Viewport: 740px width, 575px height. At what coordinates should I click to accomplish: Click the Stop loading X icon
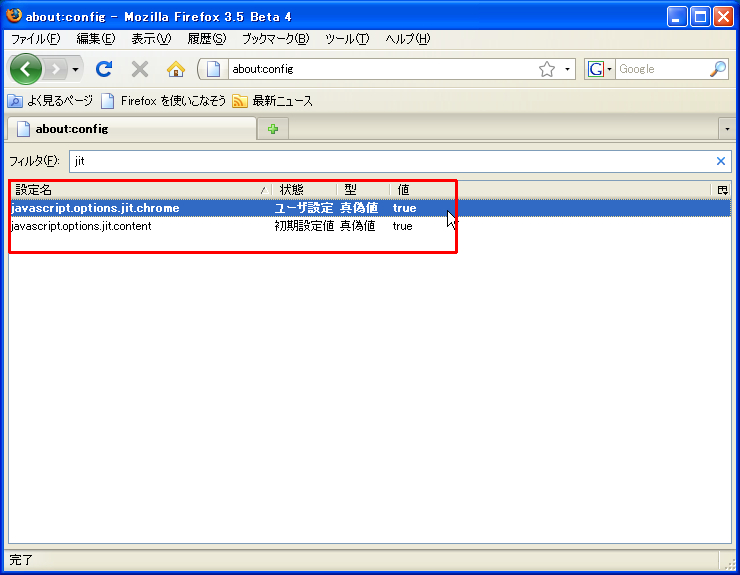(x=140, y=69)
